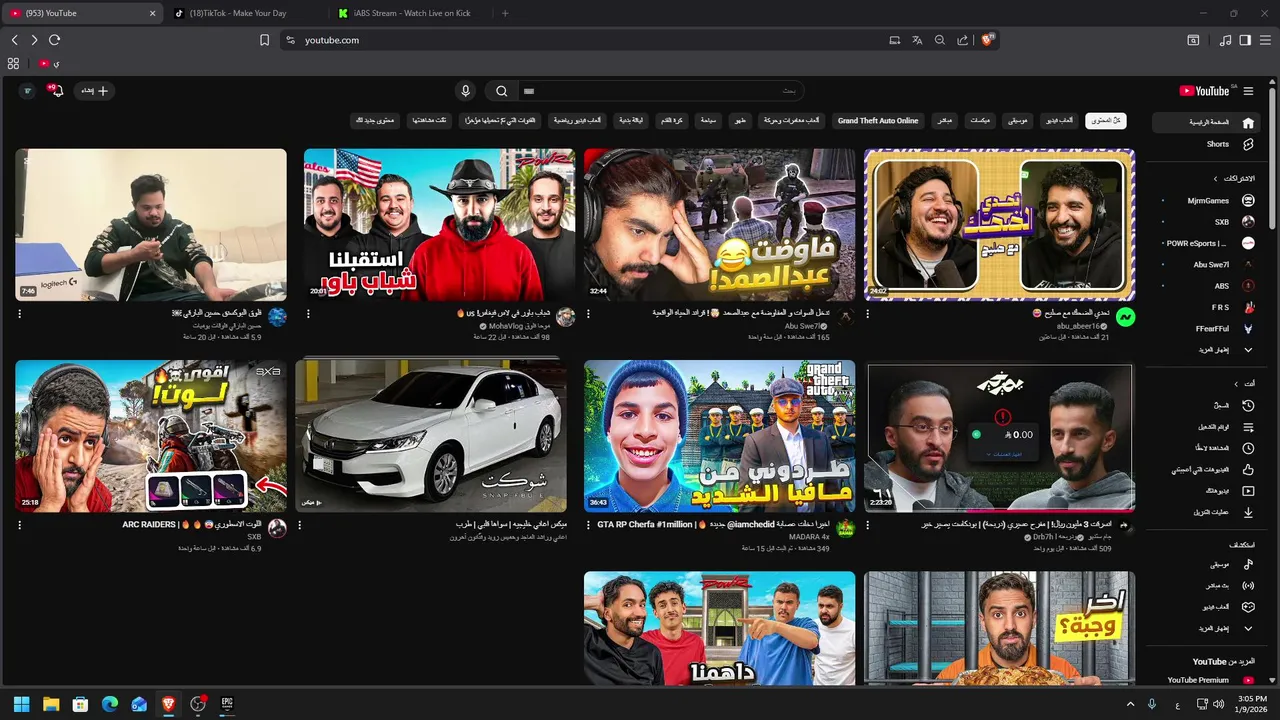
Task: Close the YouTube browser tab
Action: click(x=153, y=13)
